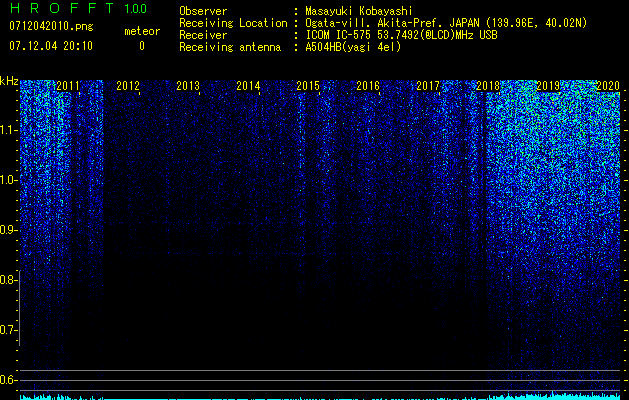Click the 2013 time marker
629x400 pixels.
[x=188, y=86]
